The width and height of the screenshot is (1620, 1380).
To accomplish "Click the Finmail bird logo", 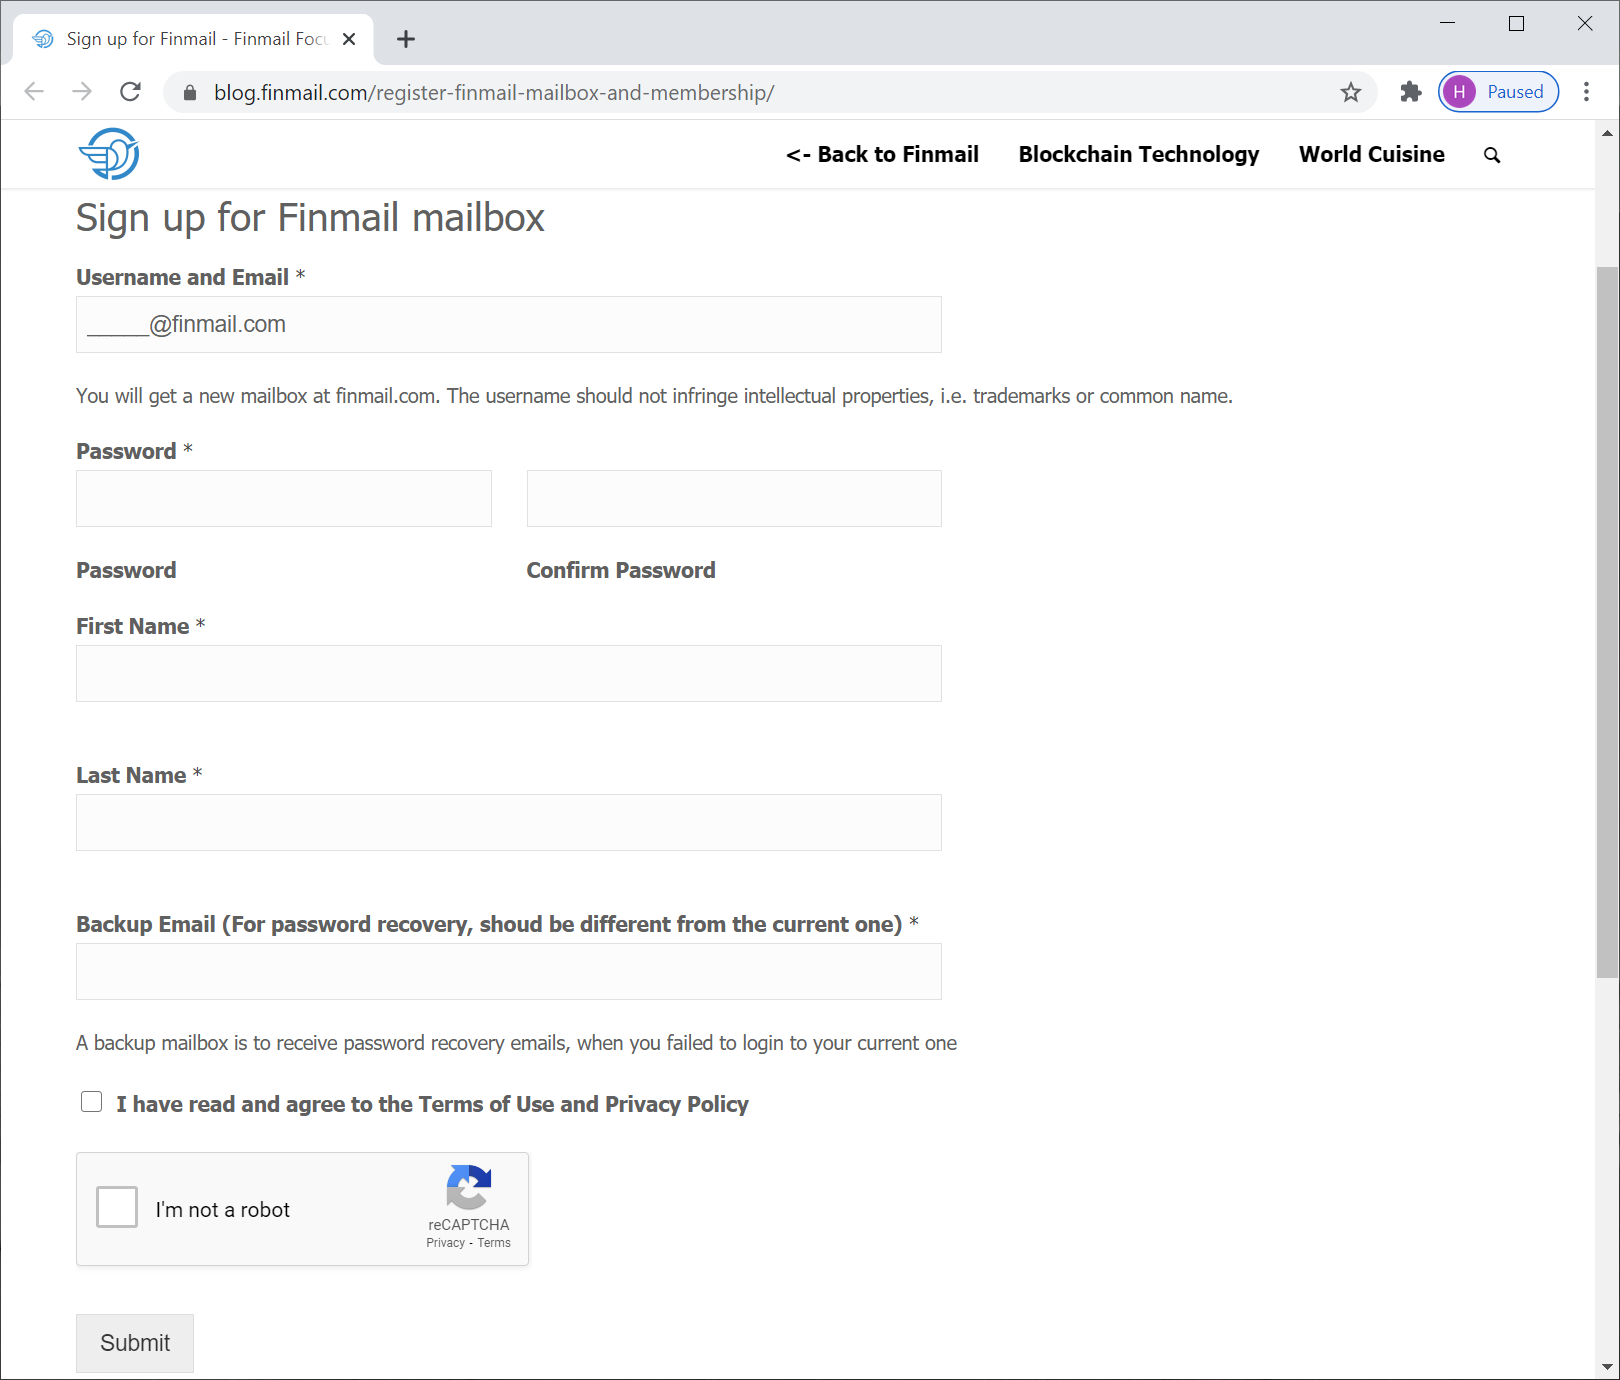I will click(109, 154).
